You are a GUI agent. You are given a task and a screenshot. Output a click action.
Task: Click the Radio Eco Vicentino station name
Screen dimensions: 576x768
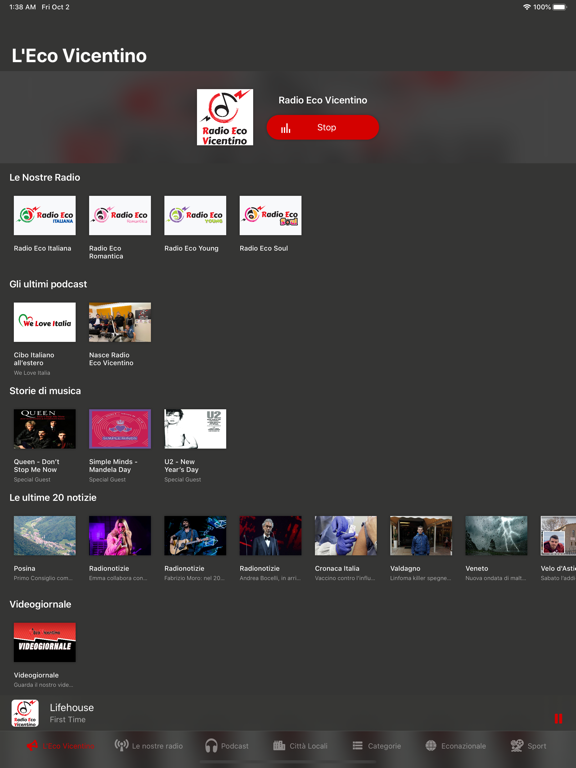pos(323,100)
